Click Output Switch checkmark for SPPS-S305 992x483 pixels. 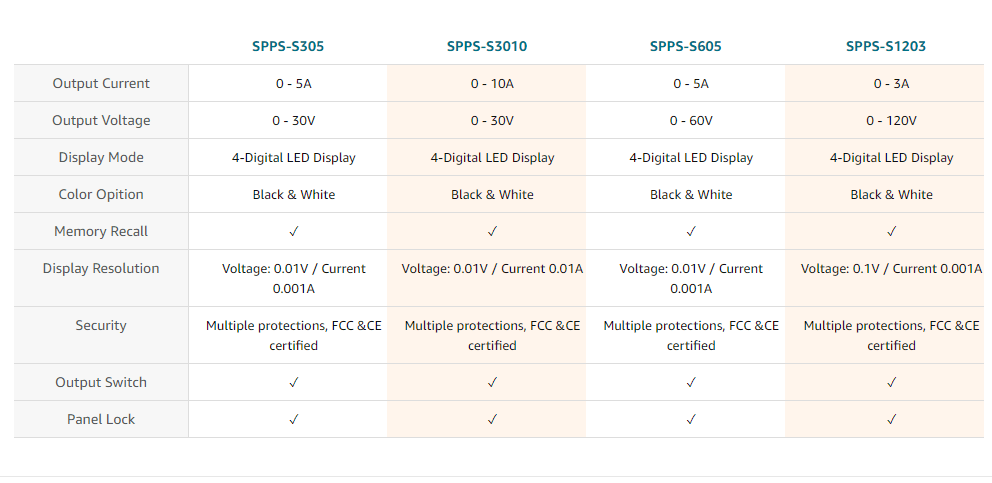[x=294, y=382]
